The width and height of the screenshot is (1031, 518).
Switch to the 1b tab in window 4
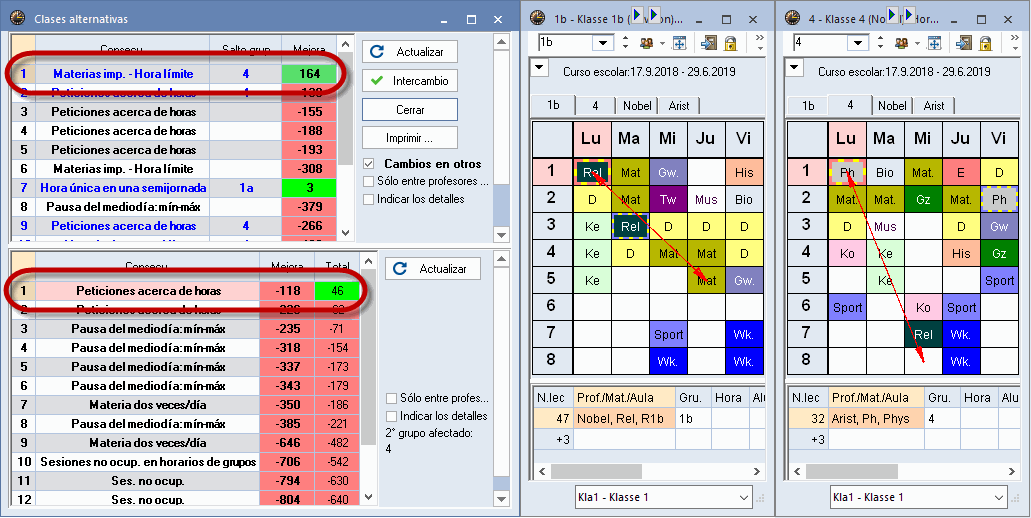[807, 106]
